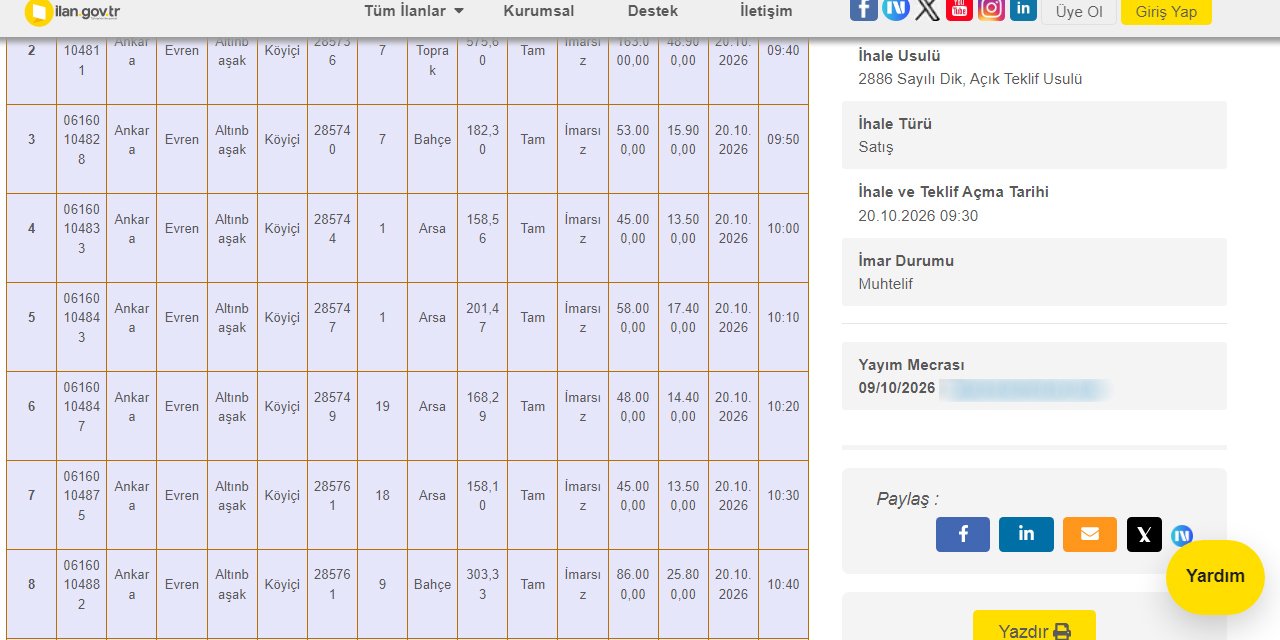Share via Facebook in the Paylaş section
1280x640 pixels.
coord(963,534)
